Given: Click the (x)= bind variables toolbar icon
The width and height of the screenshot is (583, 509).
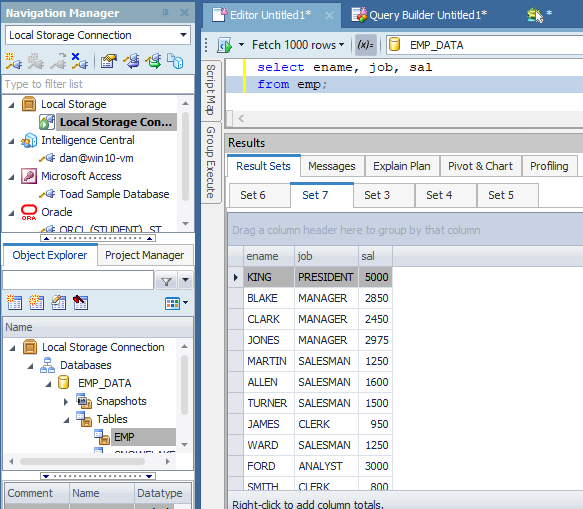Looking at the screenshot, I should tap(365, 45).
